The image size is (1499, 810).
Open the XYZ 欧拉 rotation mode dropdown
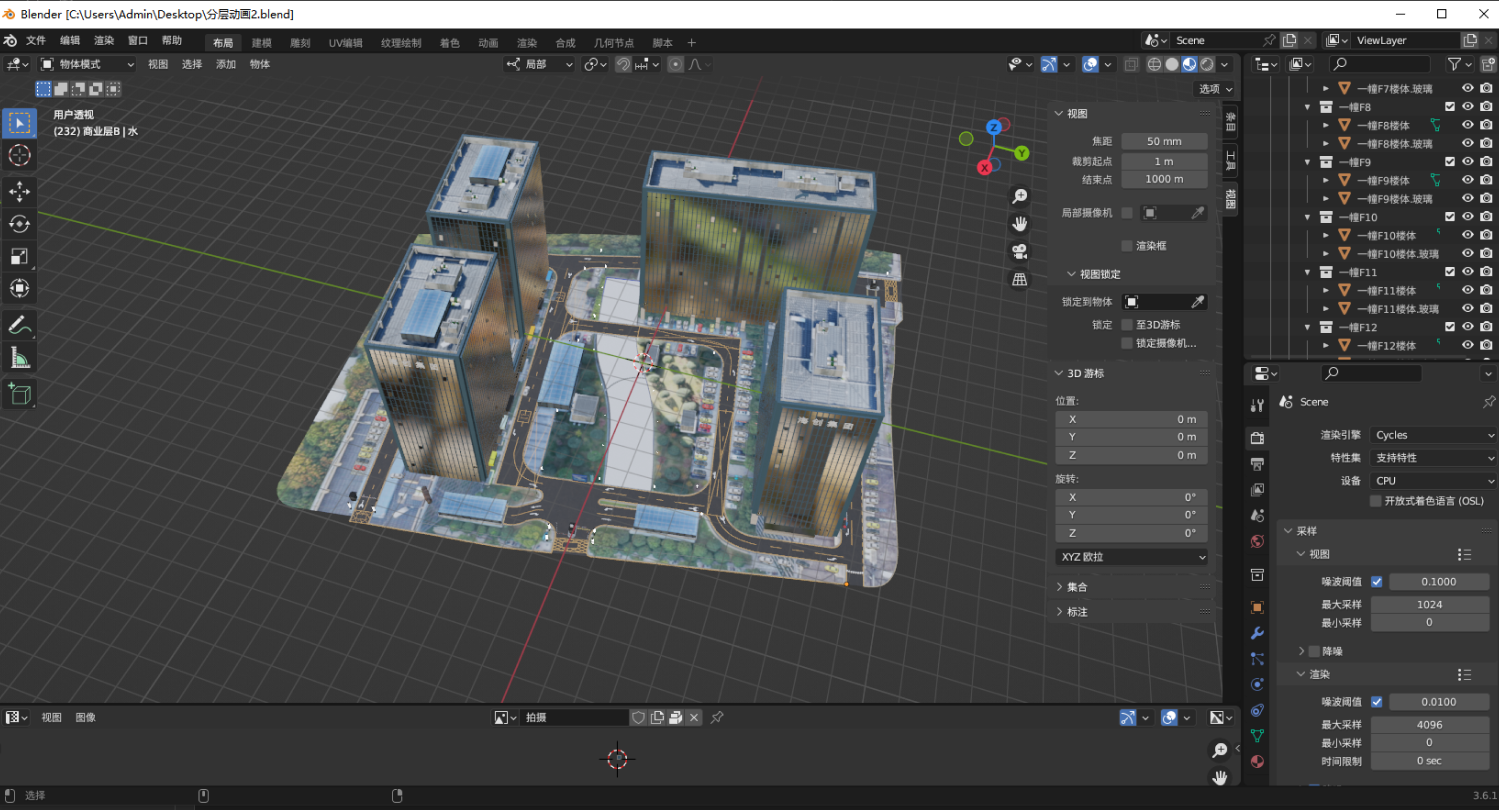coord(1131,557)
